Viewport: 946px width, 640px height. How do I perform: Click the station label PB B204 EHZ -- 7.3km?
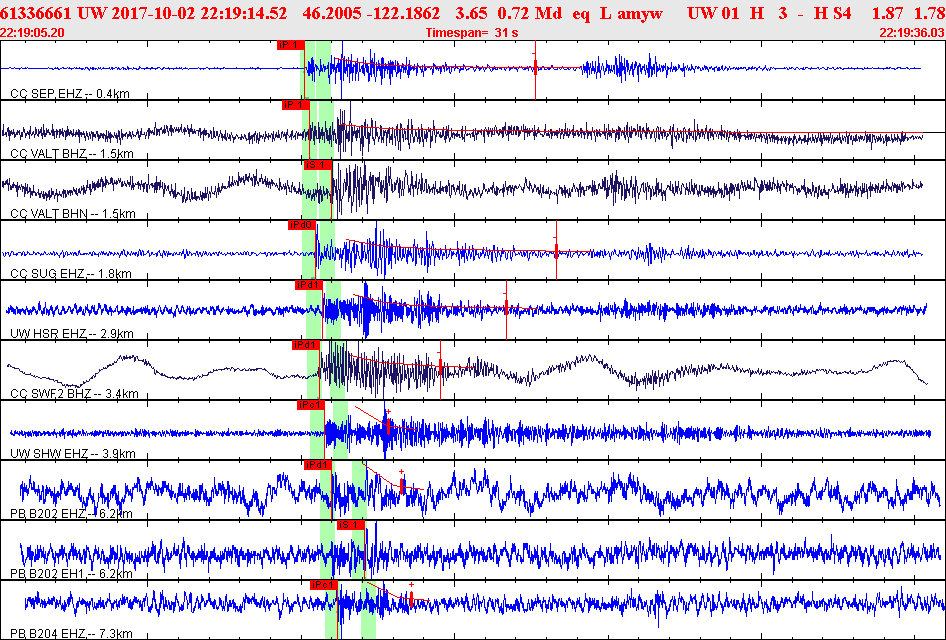(72, 633)
